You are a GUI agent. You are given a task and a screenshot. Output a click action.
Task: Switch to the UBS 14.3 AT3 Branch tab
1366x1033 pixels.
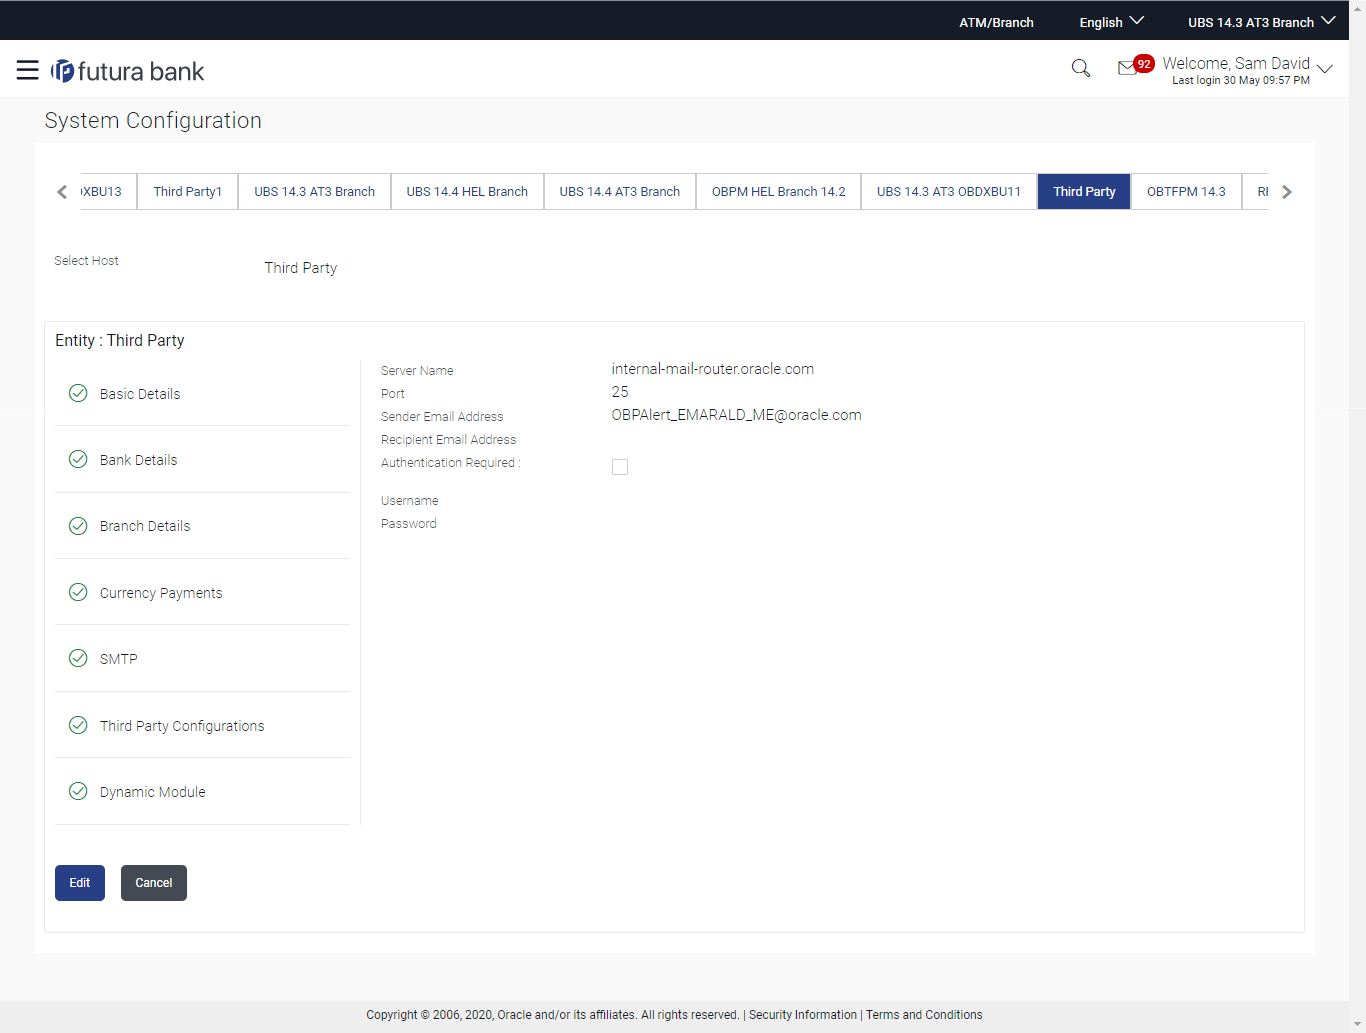[x=314, y=191]
